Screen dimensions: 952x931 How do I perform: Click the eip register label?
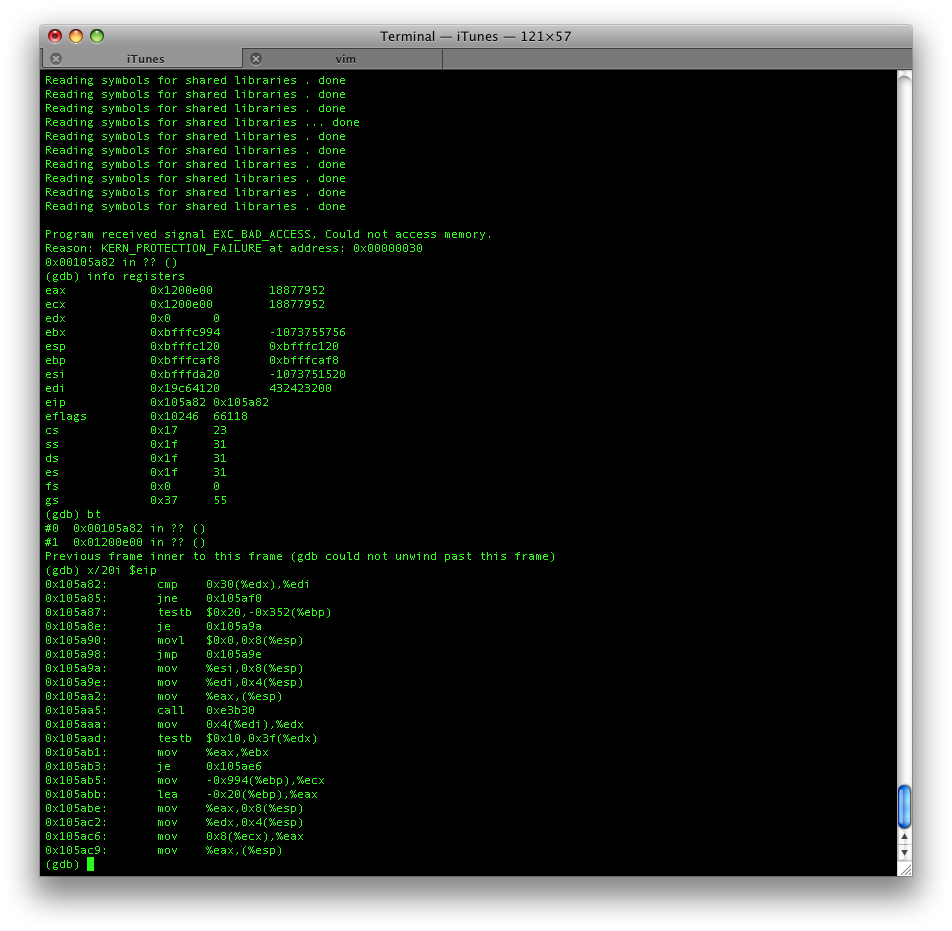click(55, 402)
